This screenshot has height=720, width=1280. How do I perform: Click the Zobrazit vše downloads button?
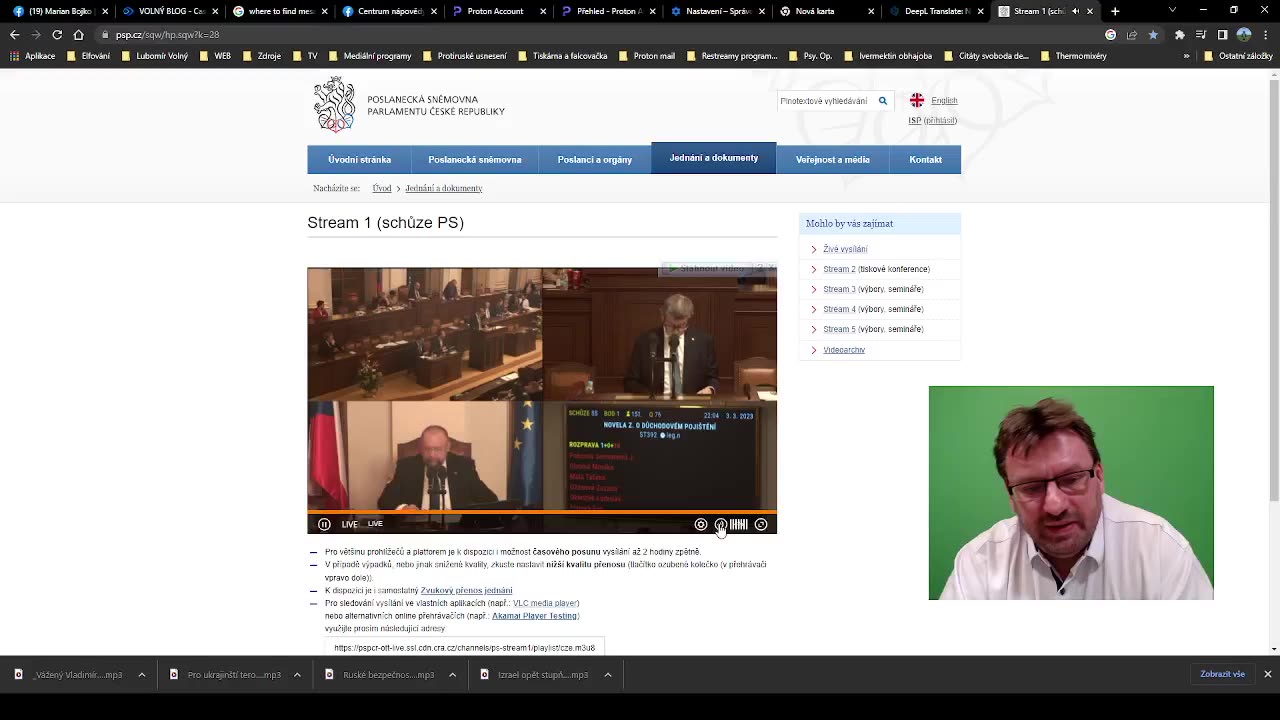[x=1222, y=674]
